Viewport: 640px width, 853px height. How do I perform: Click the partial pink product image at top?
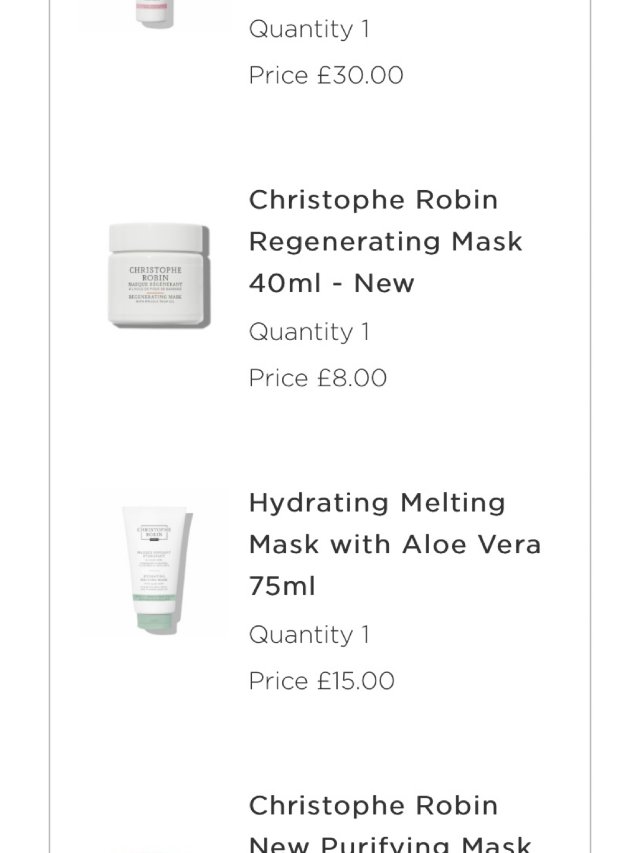(156, 12)
